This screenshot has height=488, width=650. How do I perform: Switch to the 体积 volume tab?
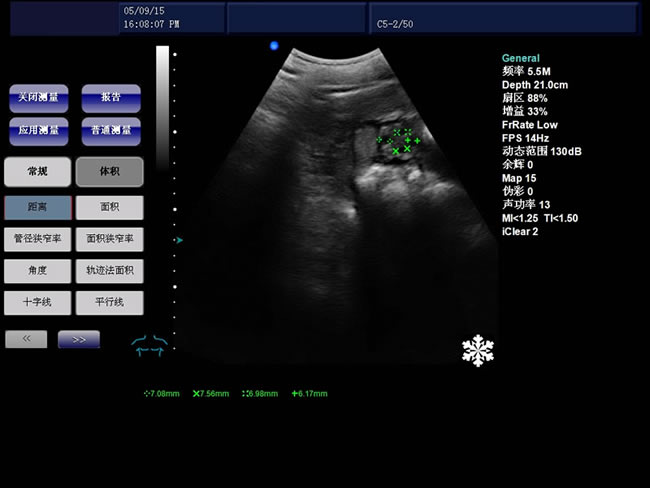coord(110,172)
